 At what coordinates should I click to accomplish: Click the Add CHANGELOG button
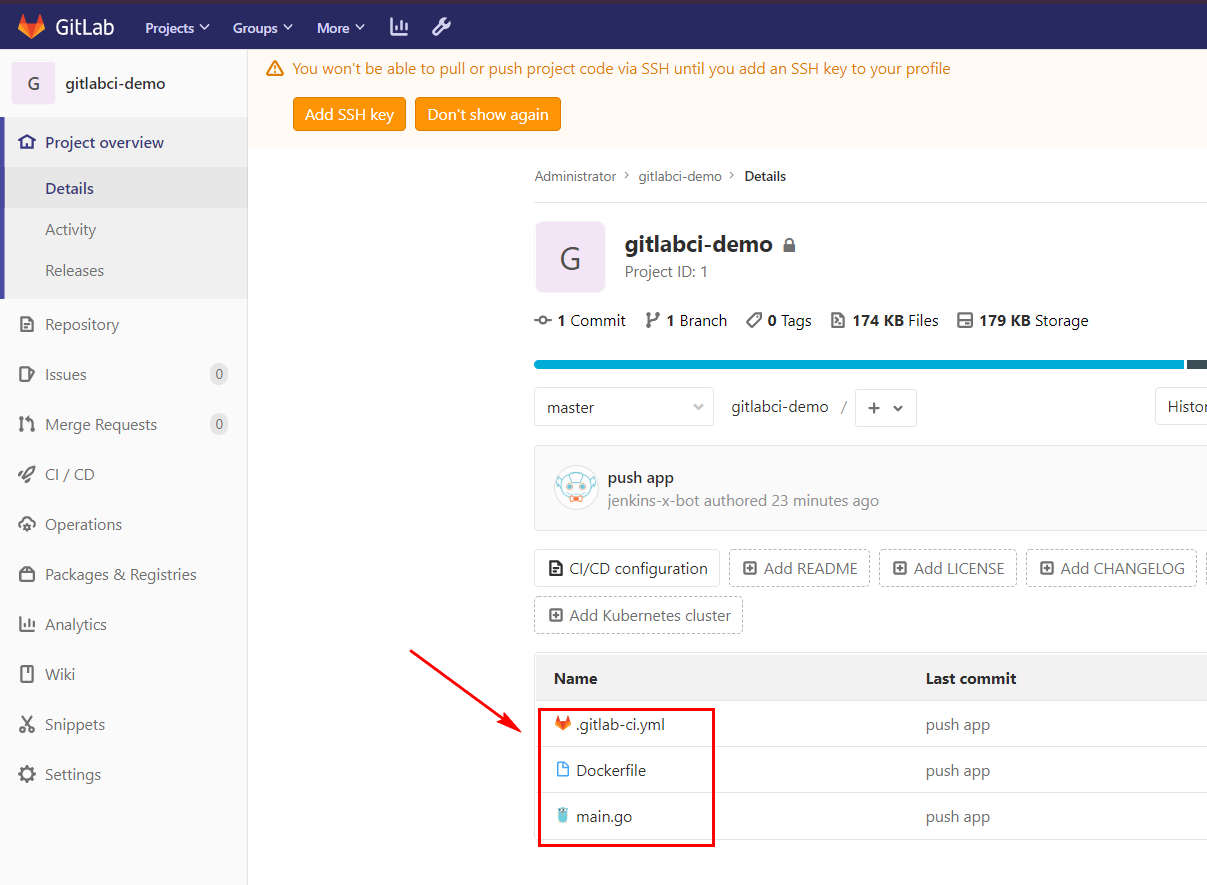[x=1111, y=568]
